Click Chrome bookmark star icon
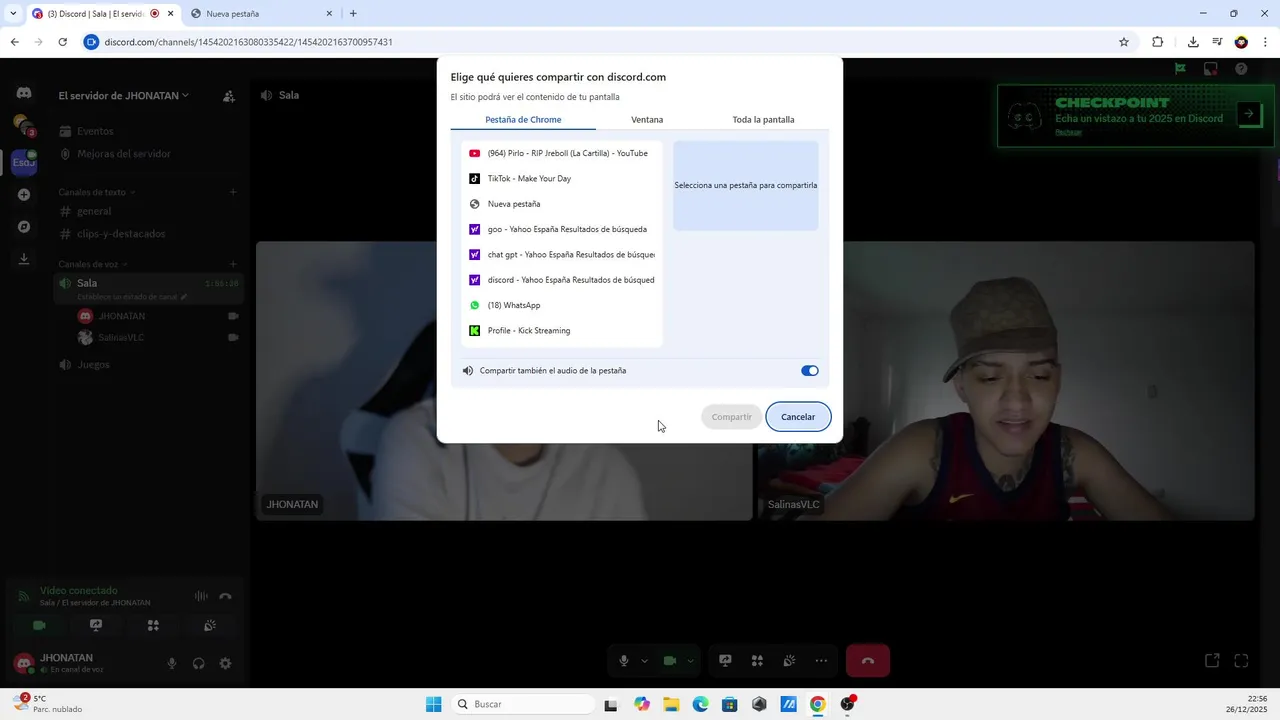Viewport: 1280px width, 720px height. click(x=1124, y=42)
